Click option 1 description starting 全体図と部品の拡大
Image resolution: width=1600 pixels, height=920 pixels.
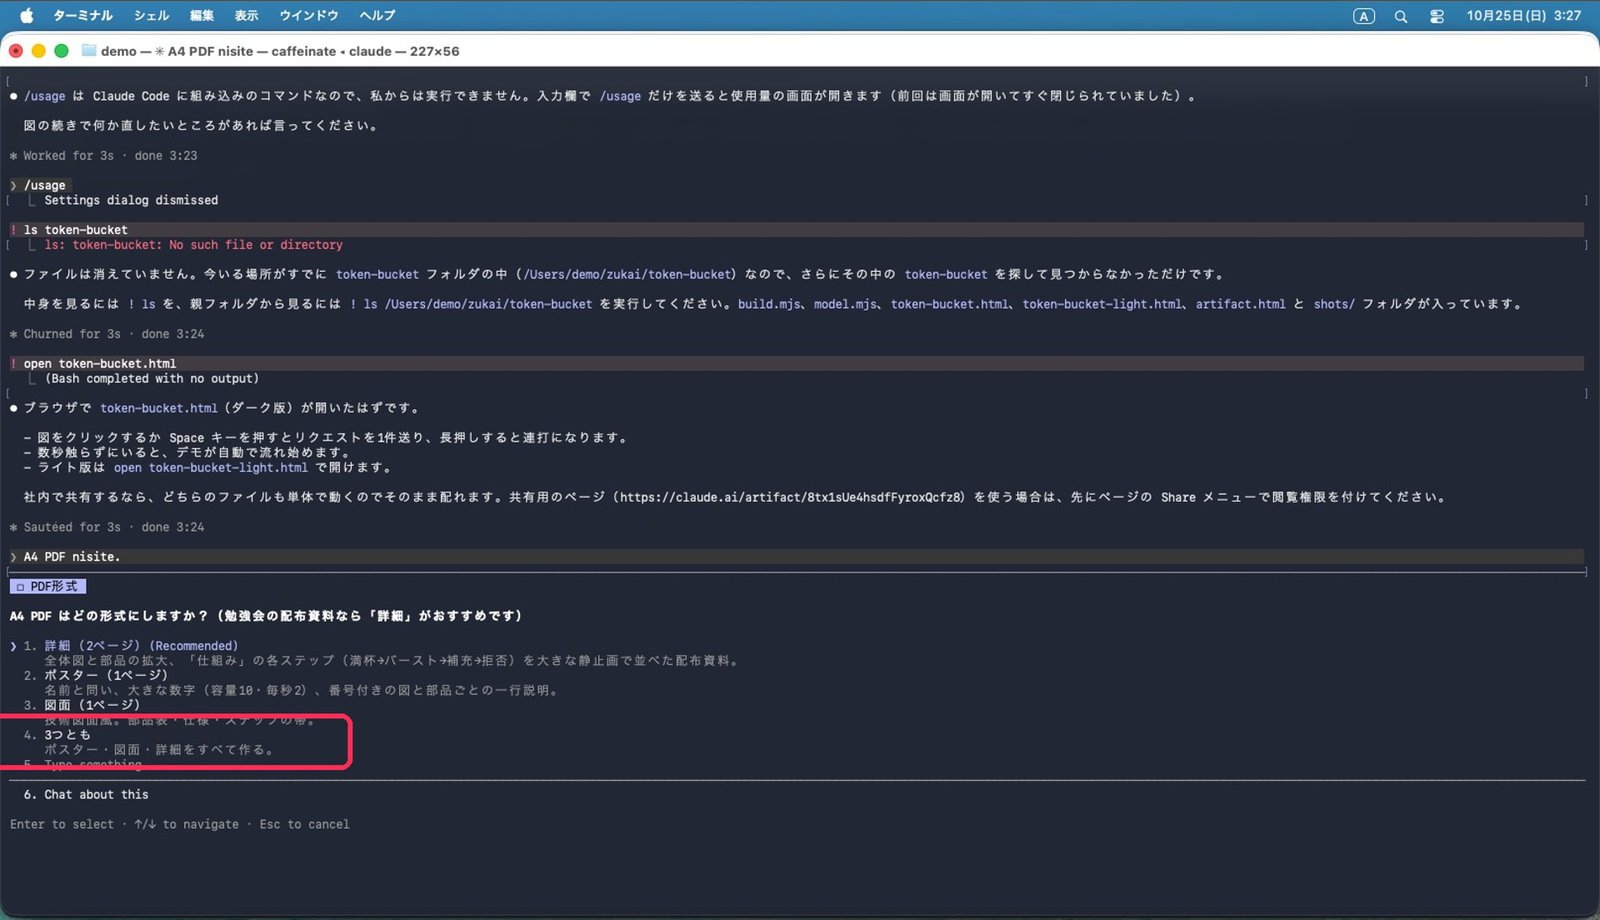point(392,661)
